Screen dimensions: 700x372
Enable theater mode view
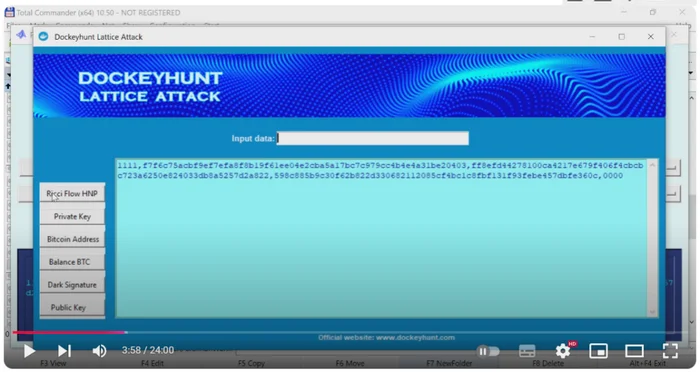point(634,351)
